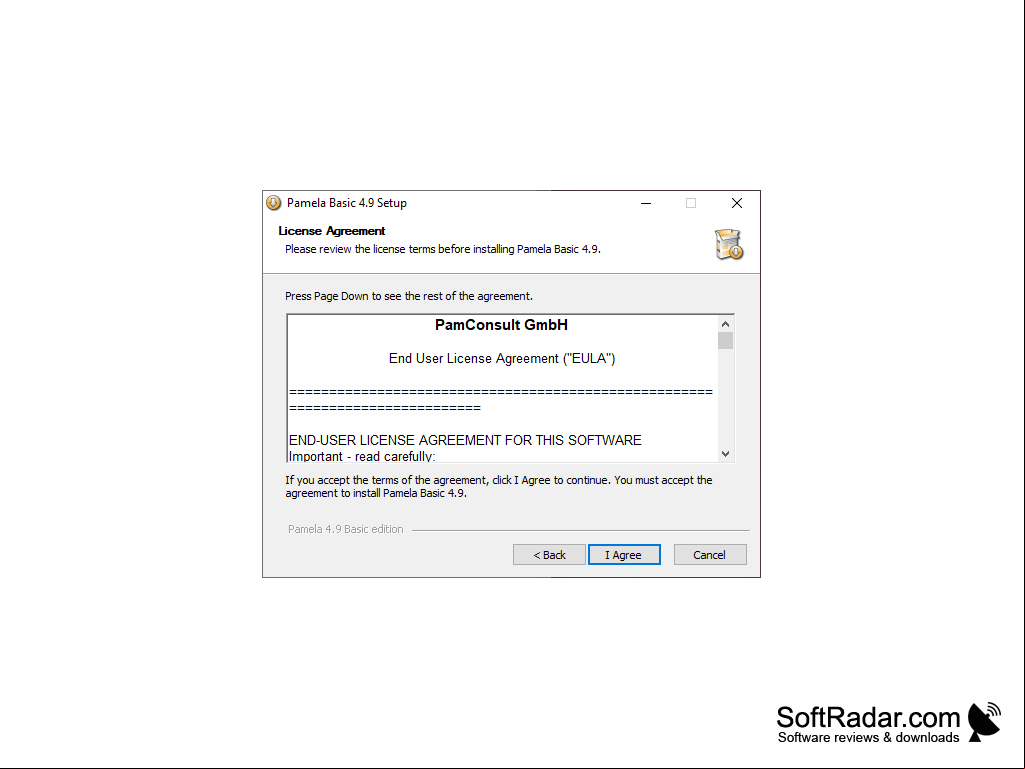
Task: Click the SoftRadar.com watermark text
Action: (x=868, y=717)
